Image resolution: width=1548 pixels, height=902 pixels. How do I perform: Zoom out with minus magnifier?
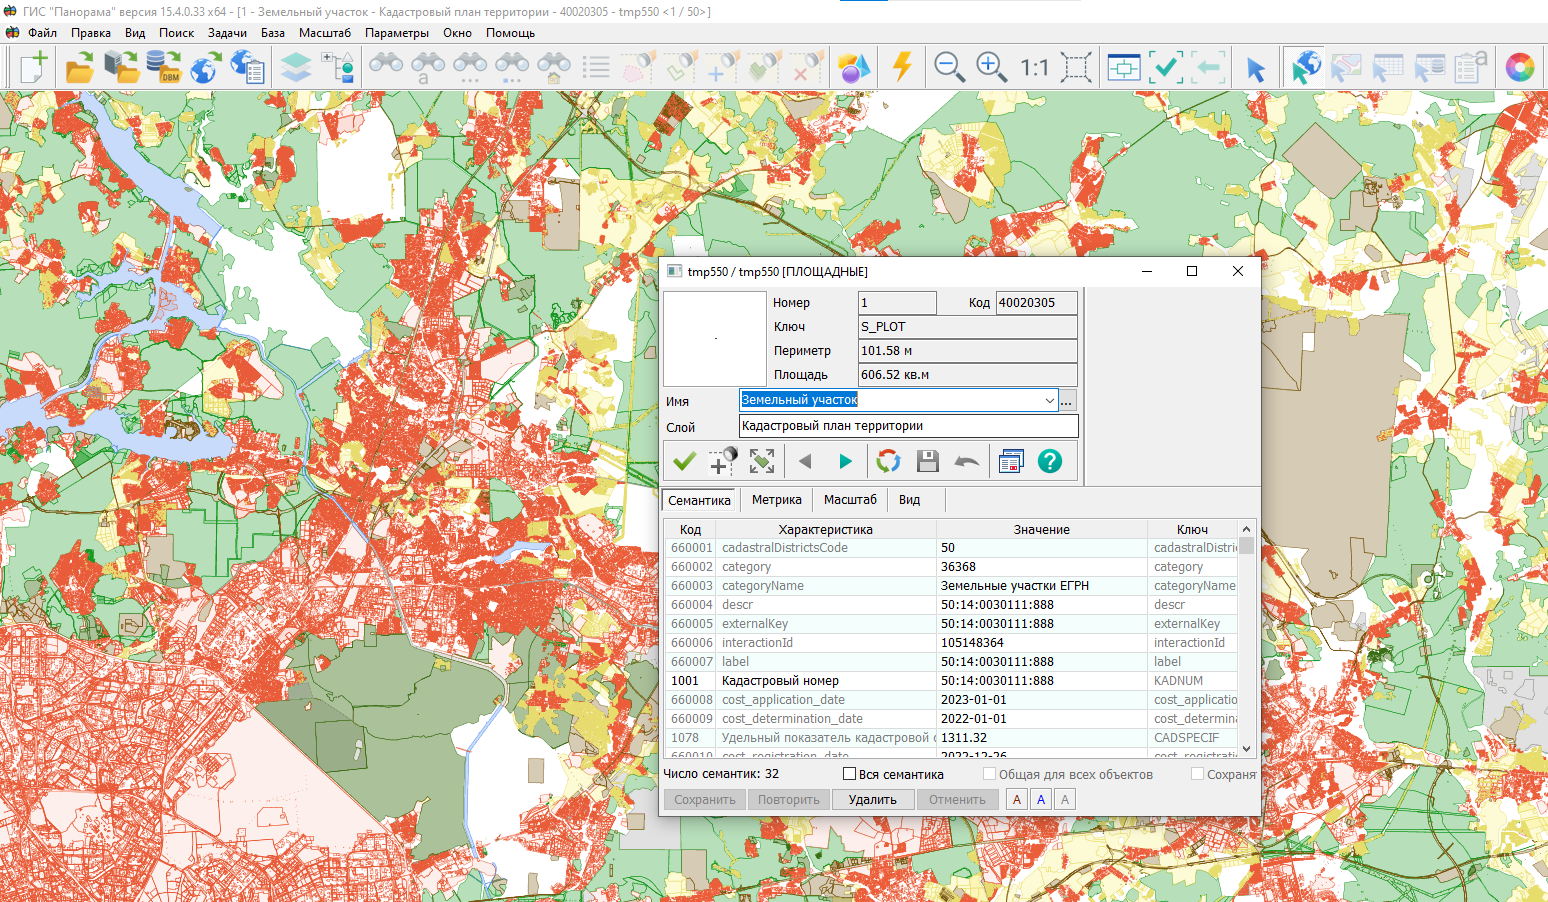pos(949,68)
